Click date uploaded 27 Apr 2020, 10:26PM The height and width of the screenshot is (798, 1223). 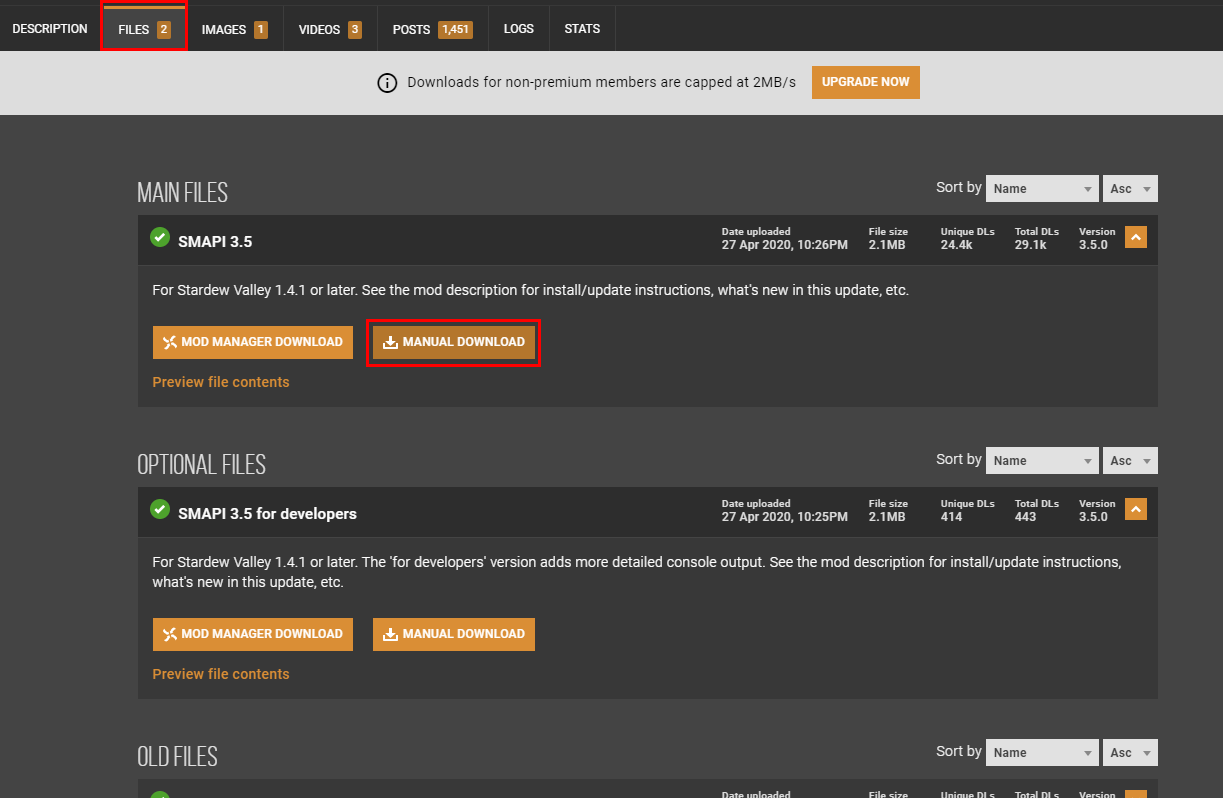[x=785, y=245]
